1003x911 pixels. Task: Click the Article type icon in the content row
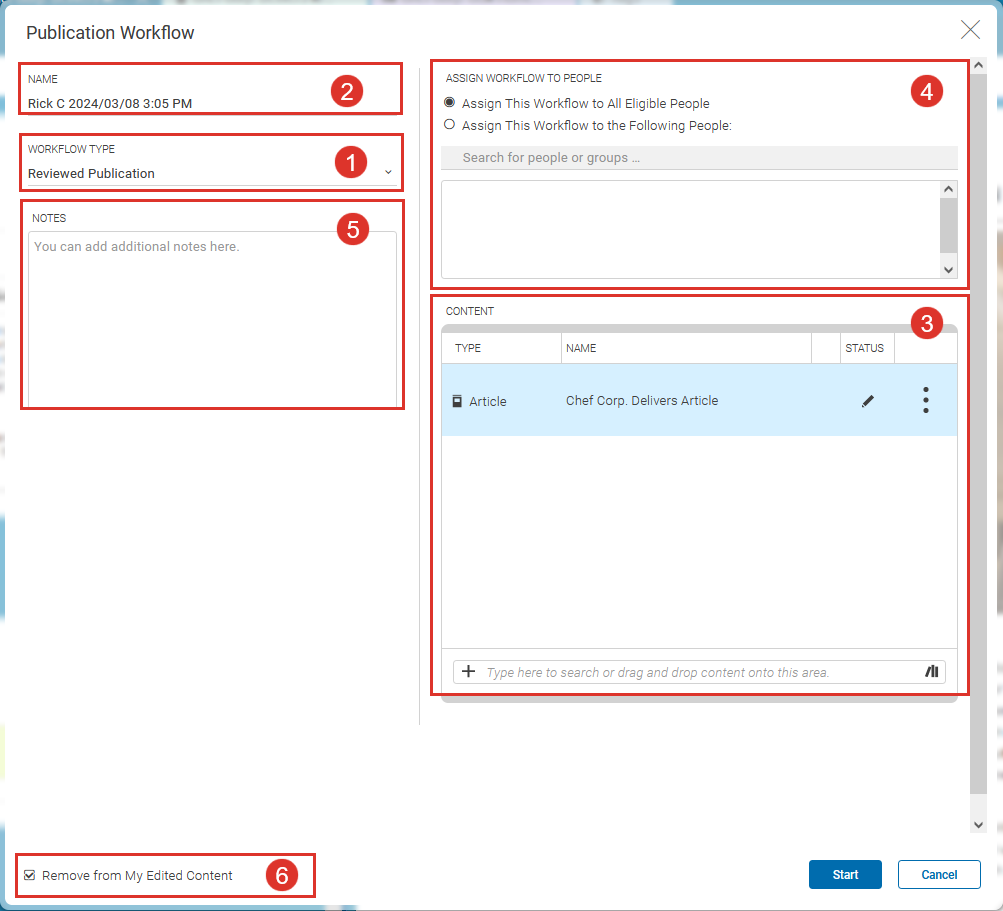455,400
